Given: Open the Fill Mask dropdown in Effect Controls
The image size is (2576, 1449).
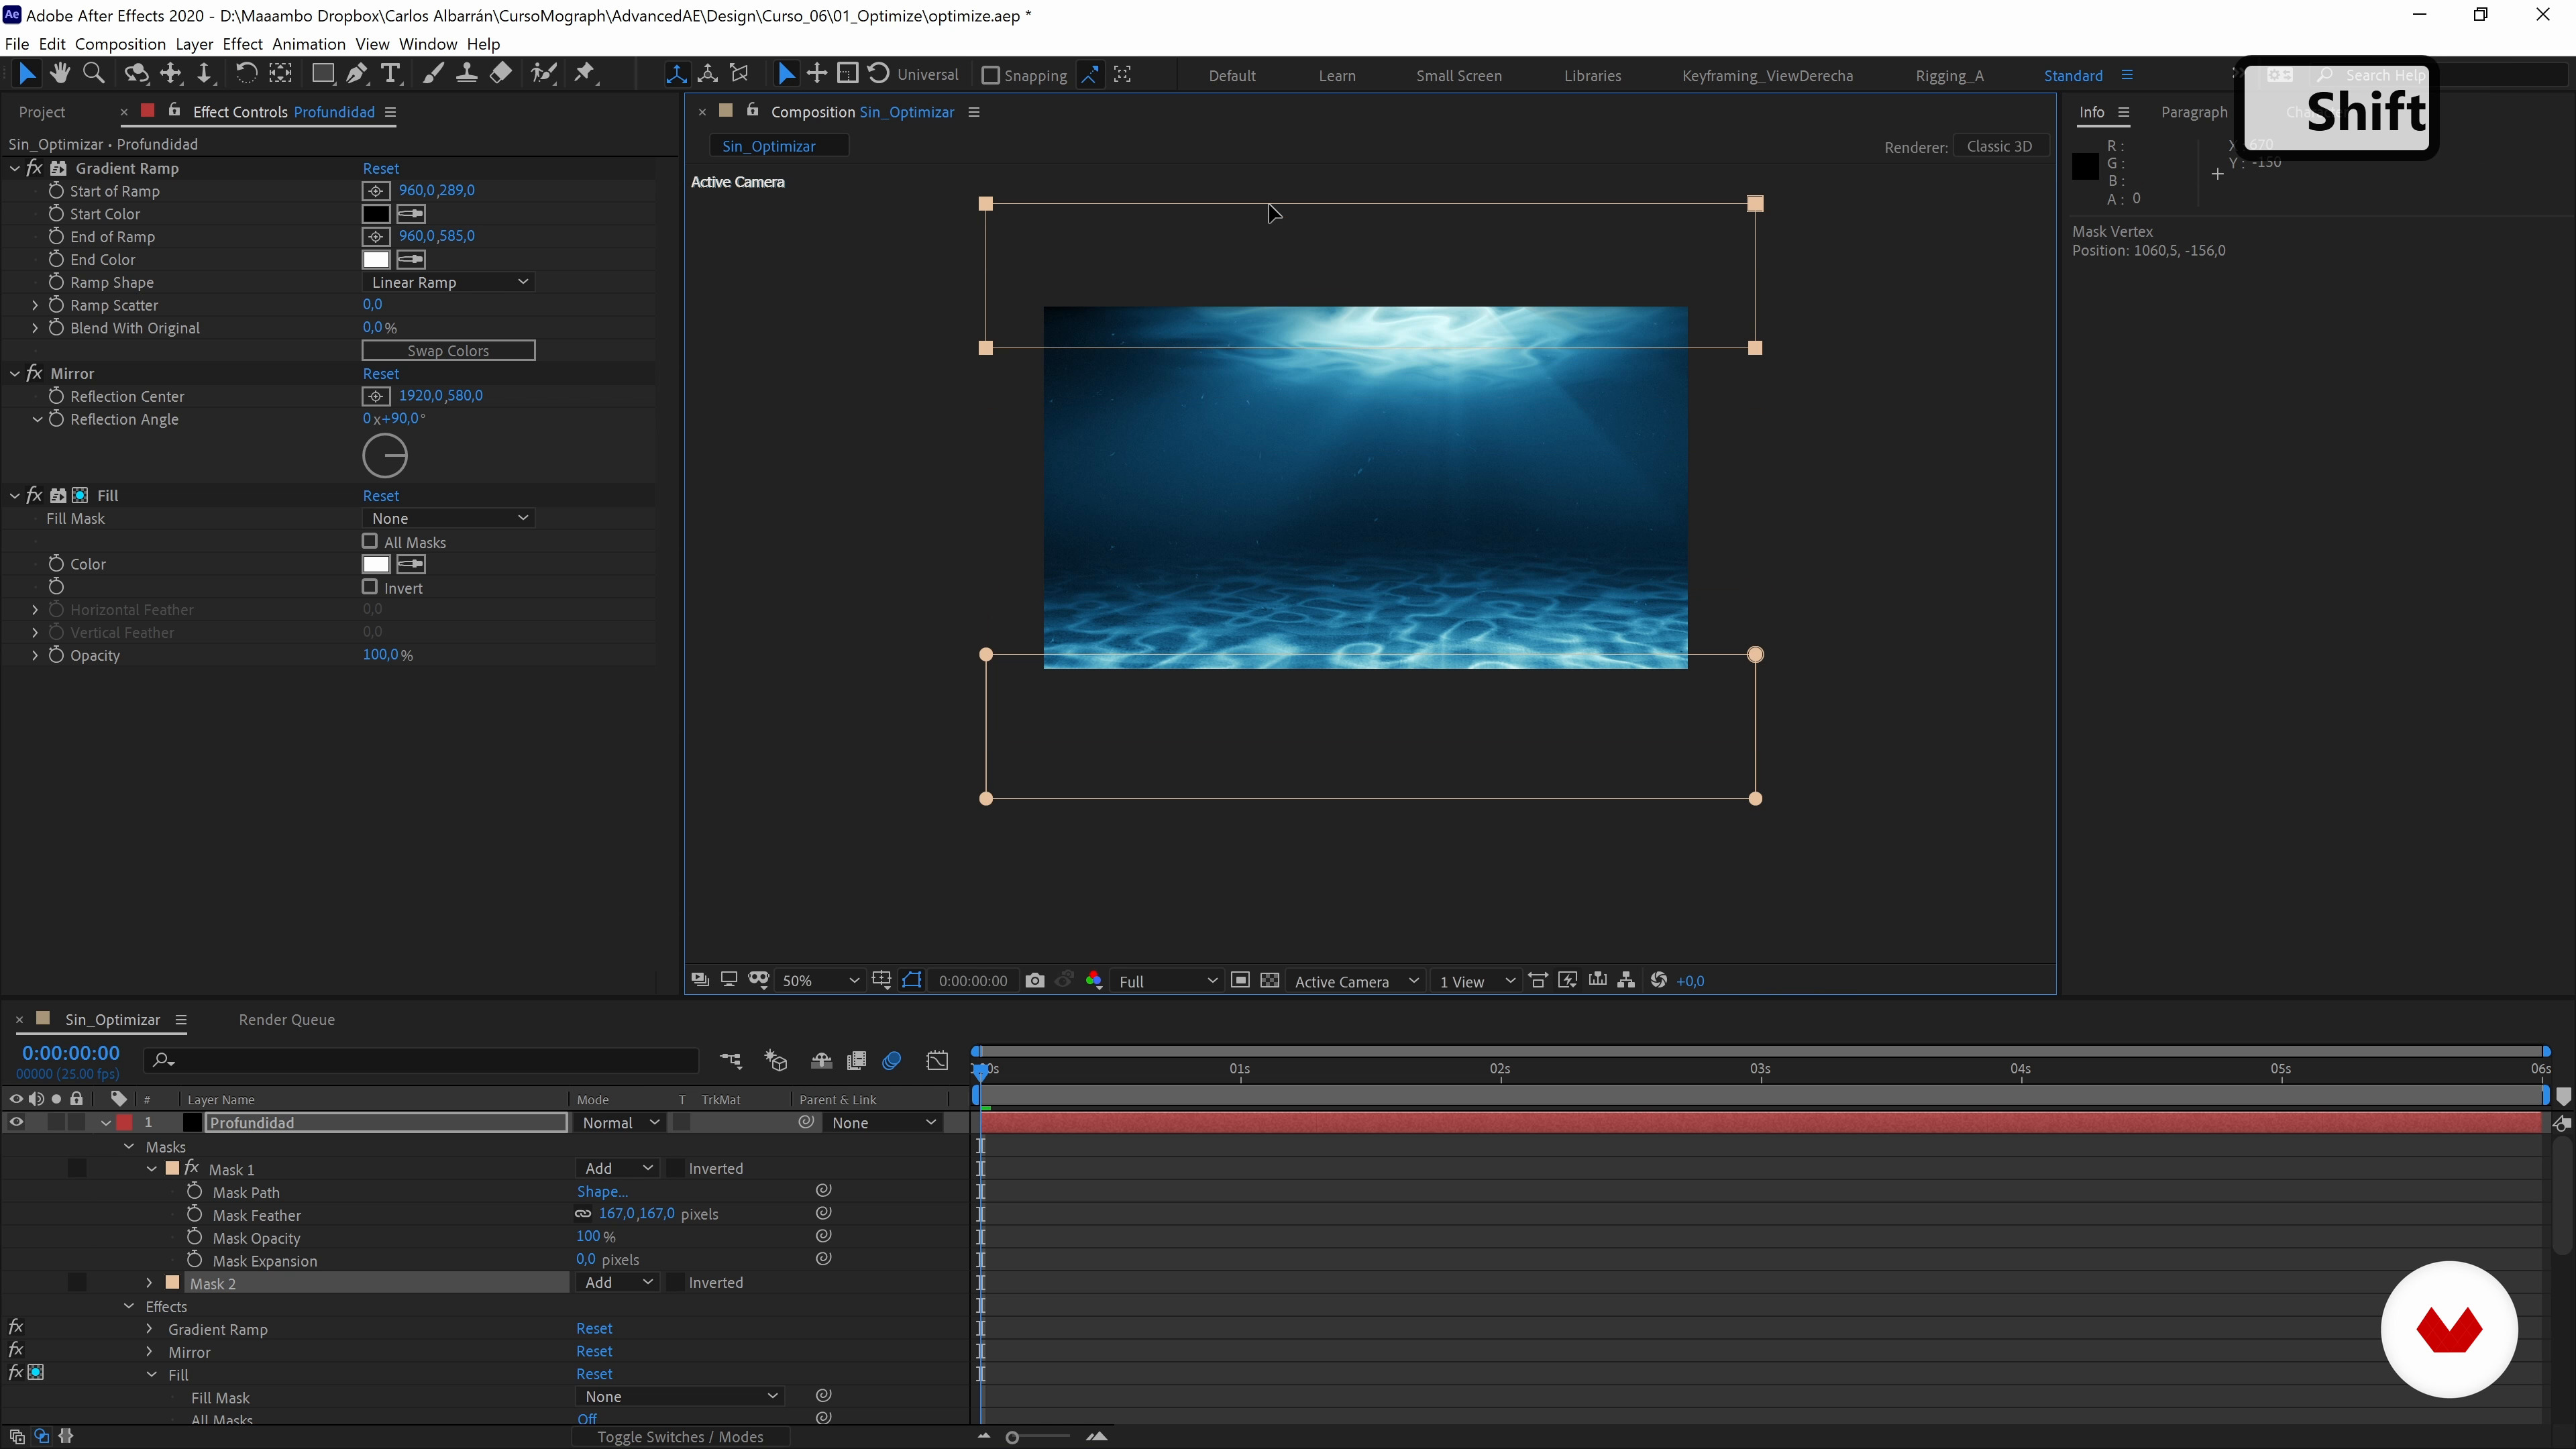Looking at the screenshot, I should pos(448,518).
